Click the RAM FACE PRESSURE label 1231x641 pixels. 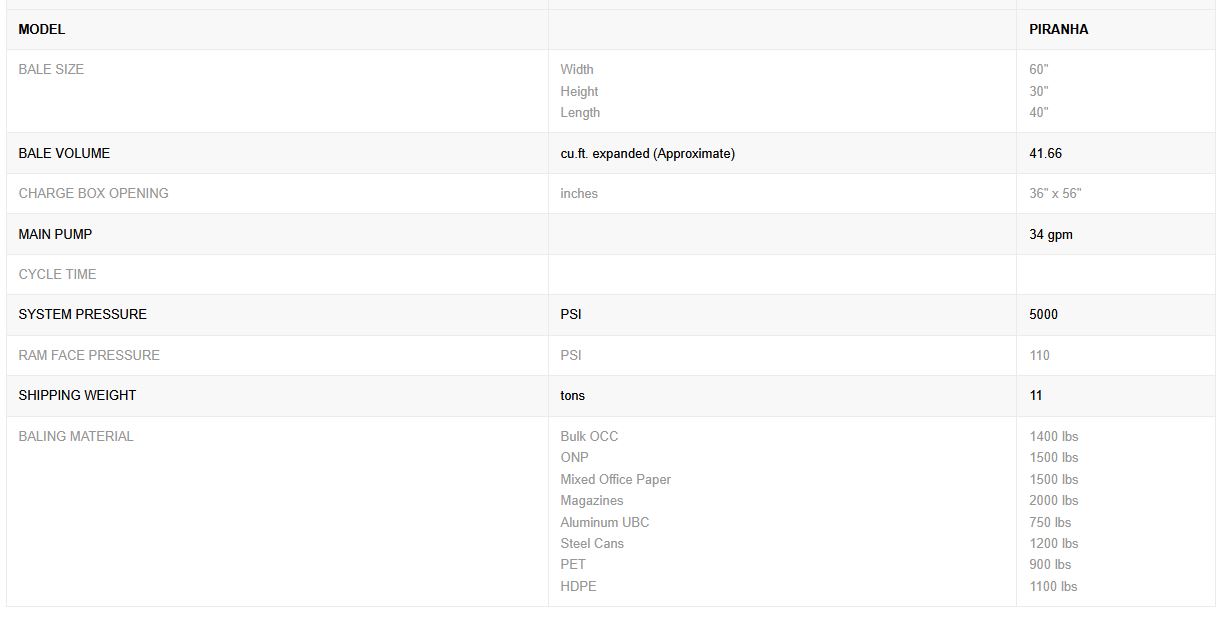click(89, 356)
